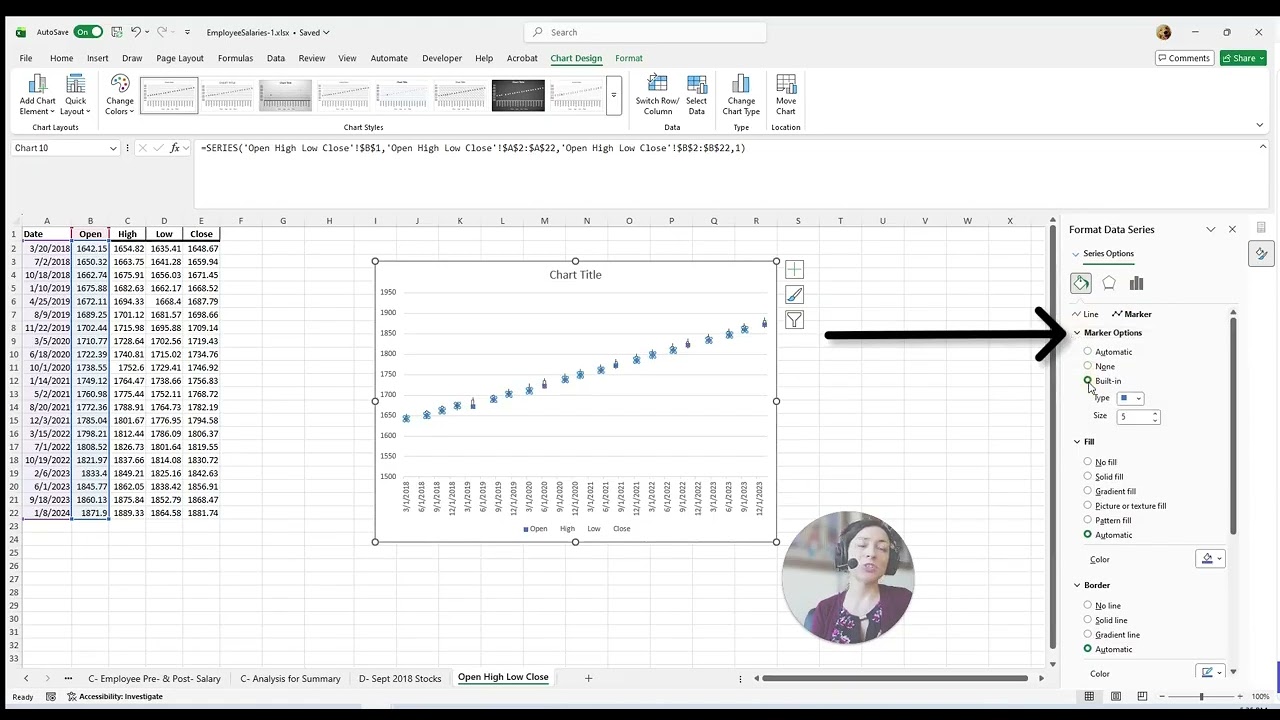
Task: Collapse the ribbon with chevron
Action: point(1260,125)
